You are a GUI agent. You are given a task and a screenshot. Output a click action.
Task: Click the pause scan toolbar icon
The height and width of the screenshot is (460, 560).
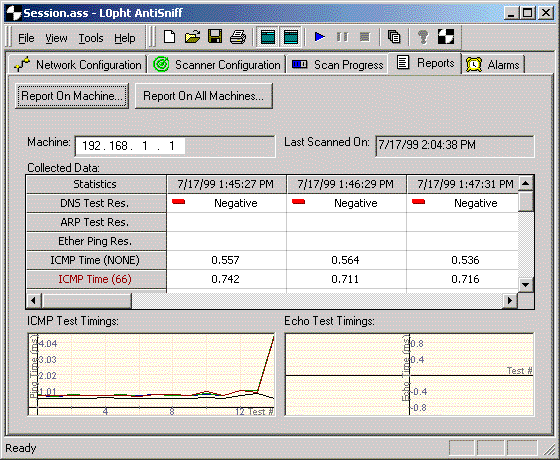pyautogui.click(x=342, y=37)
